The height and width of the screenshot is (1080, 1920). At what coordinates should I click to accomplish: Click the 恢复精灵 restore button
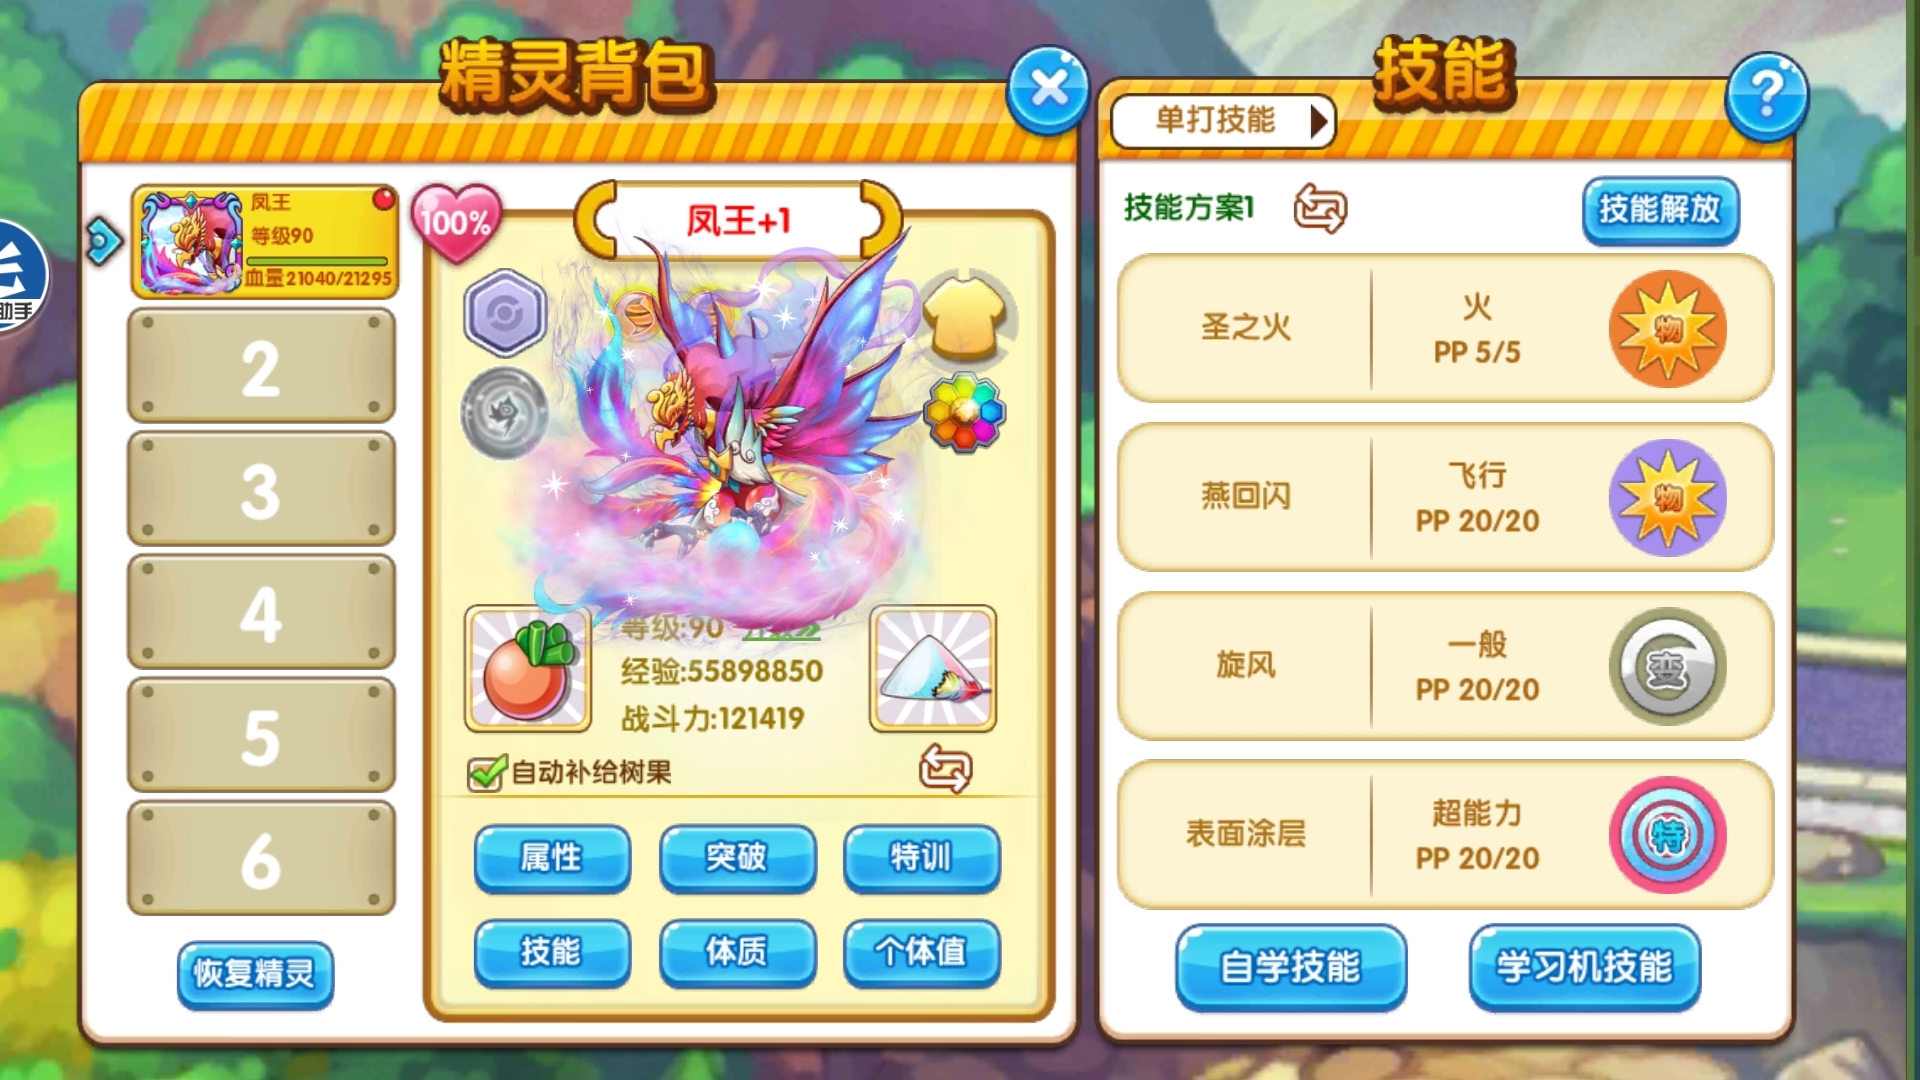click(255, 974)
